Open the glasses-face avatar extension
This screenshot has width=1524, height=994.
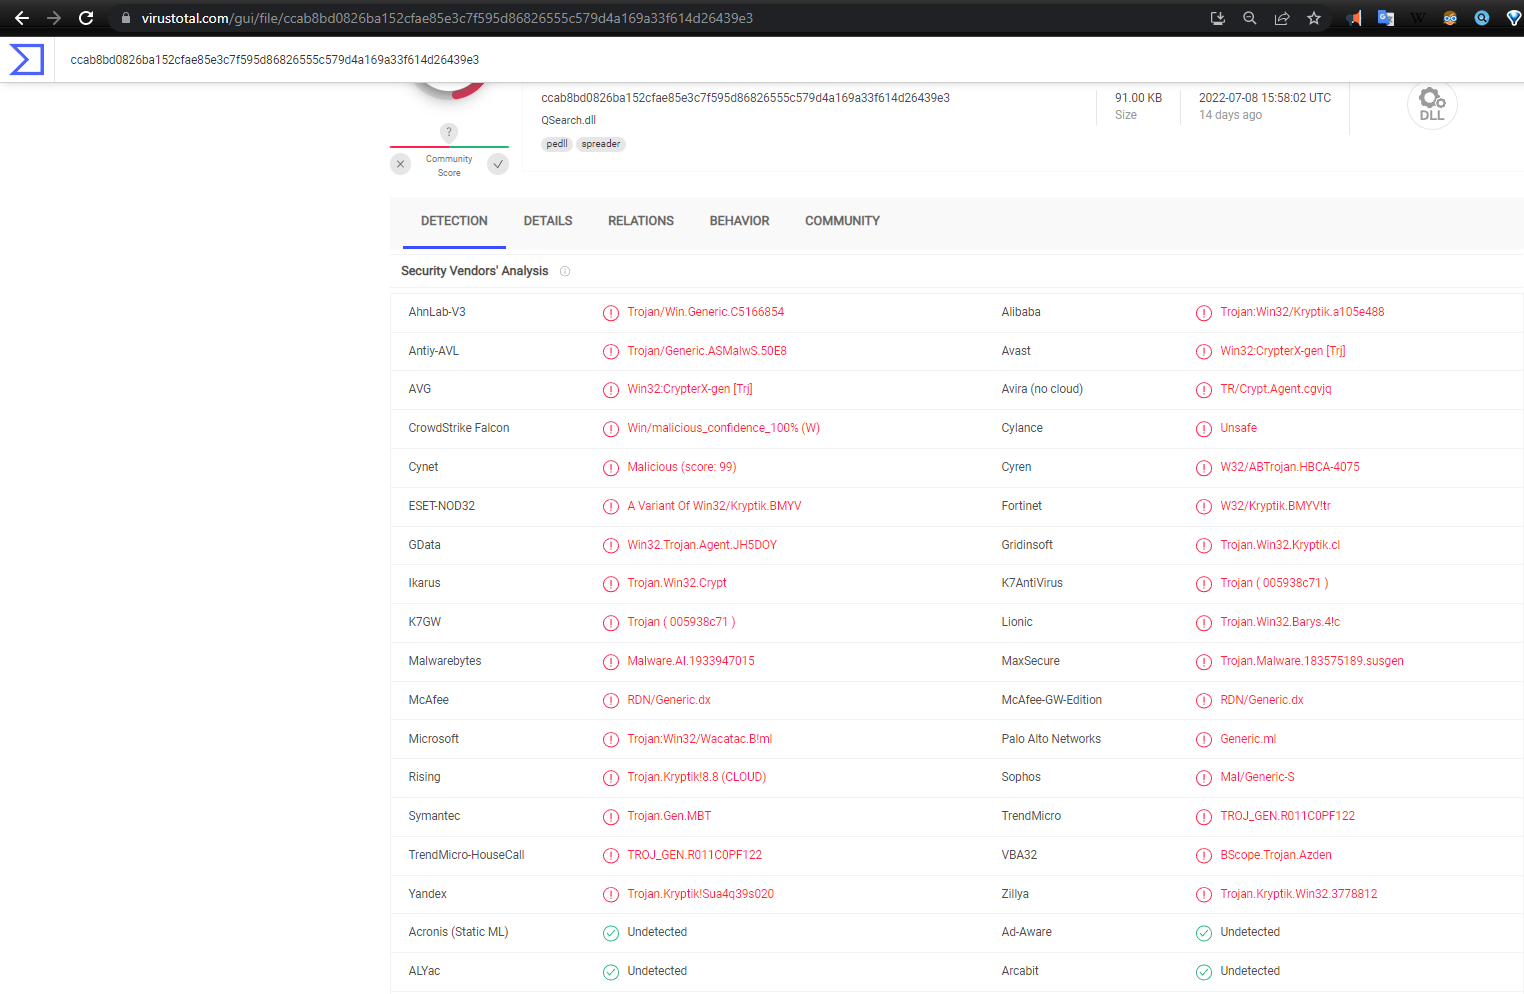click(x=1450, y=18)
